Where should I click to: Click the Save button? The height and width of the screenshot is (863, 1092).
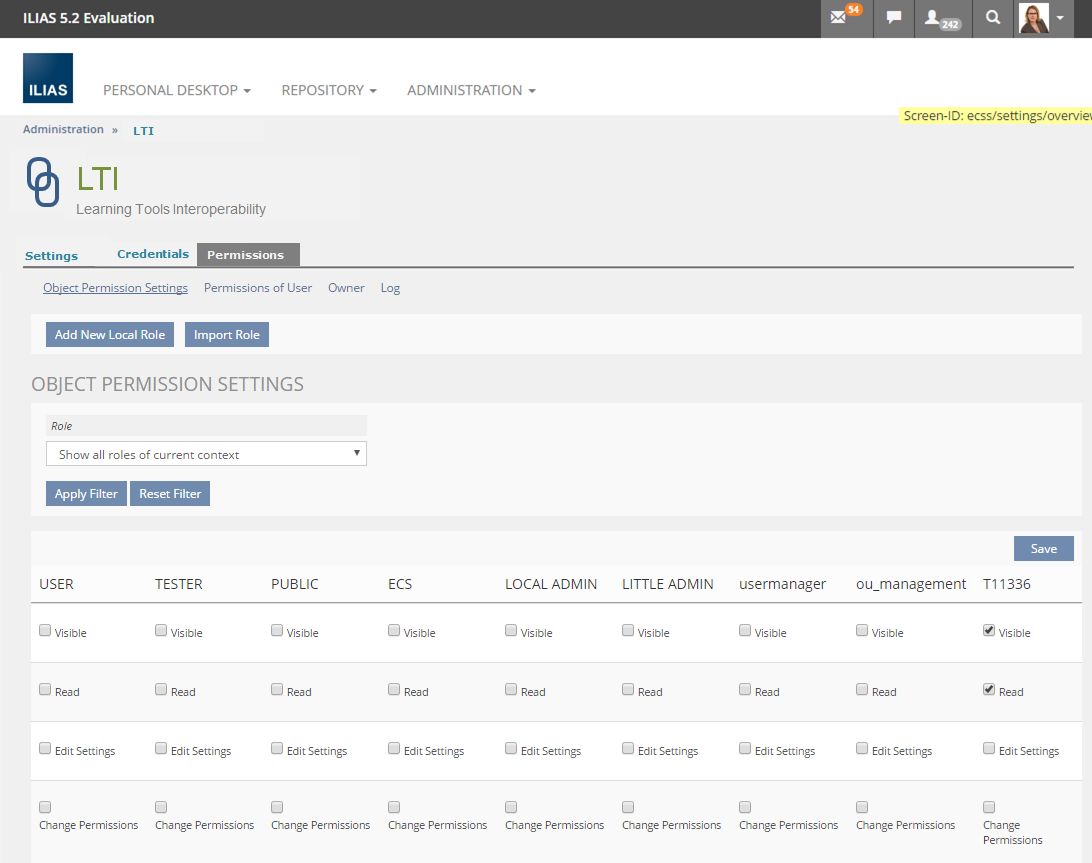(x=1043, y=549)
